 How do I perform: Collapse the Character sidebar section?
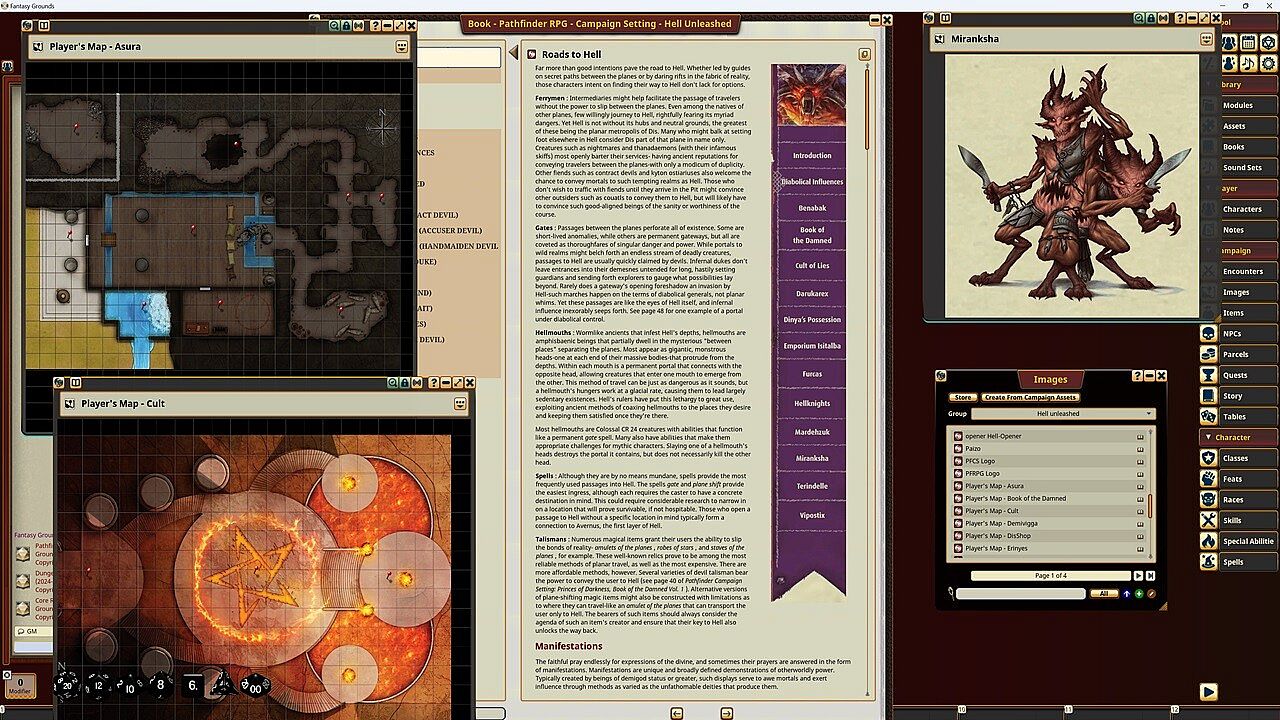click(1208, 437)
